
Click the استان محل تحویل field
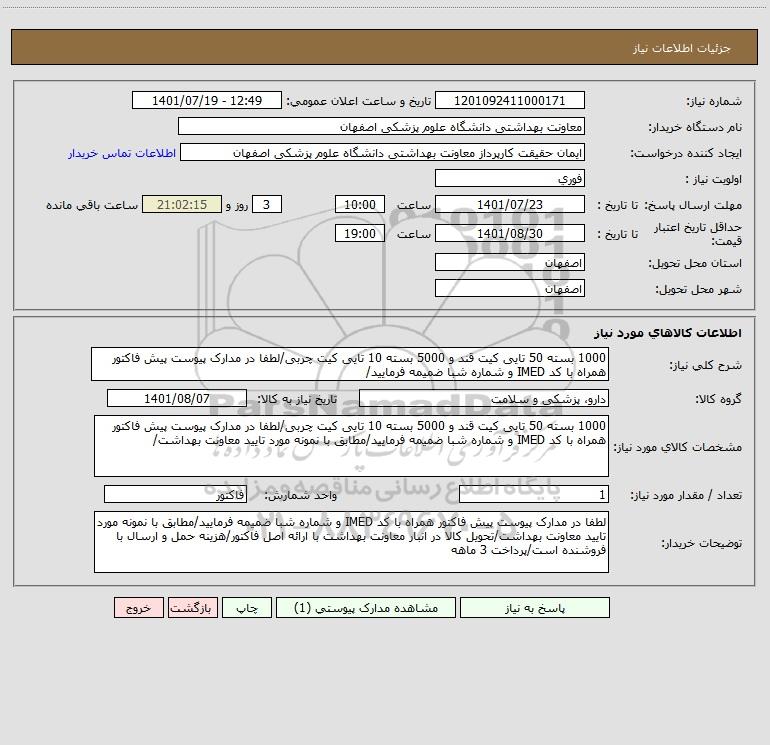(510, 262)
